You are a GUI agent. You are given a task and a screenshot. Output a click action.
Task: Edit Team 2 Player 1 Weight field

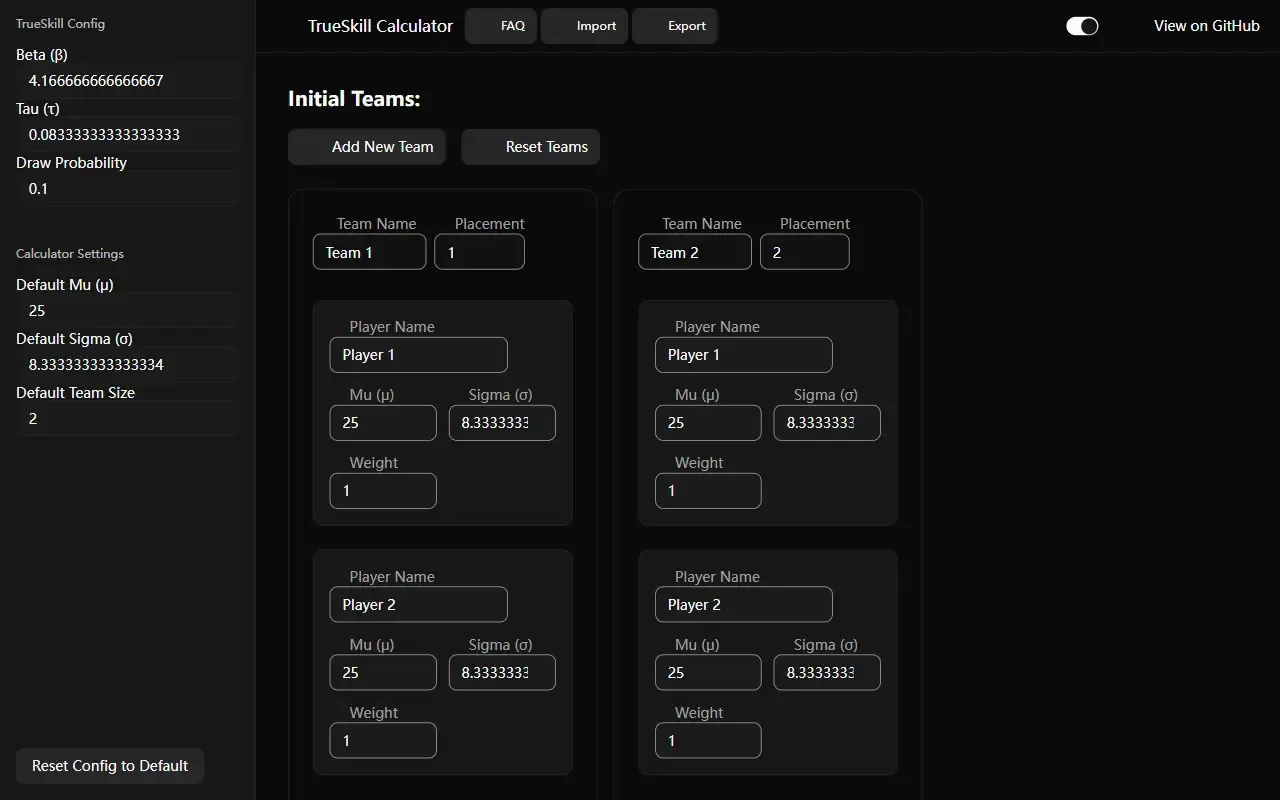pos(708,491)
